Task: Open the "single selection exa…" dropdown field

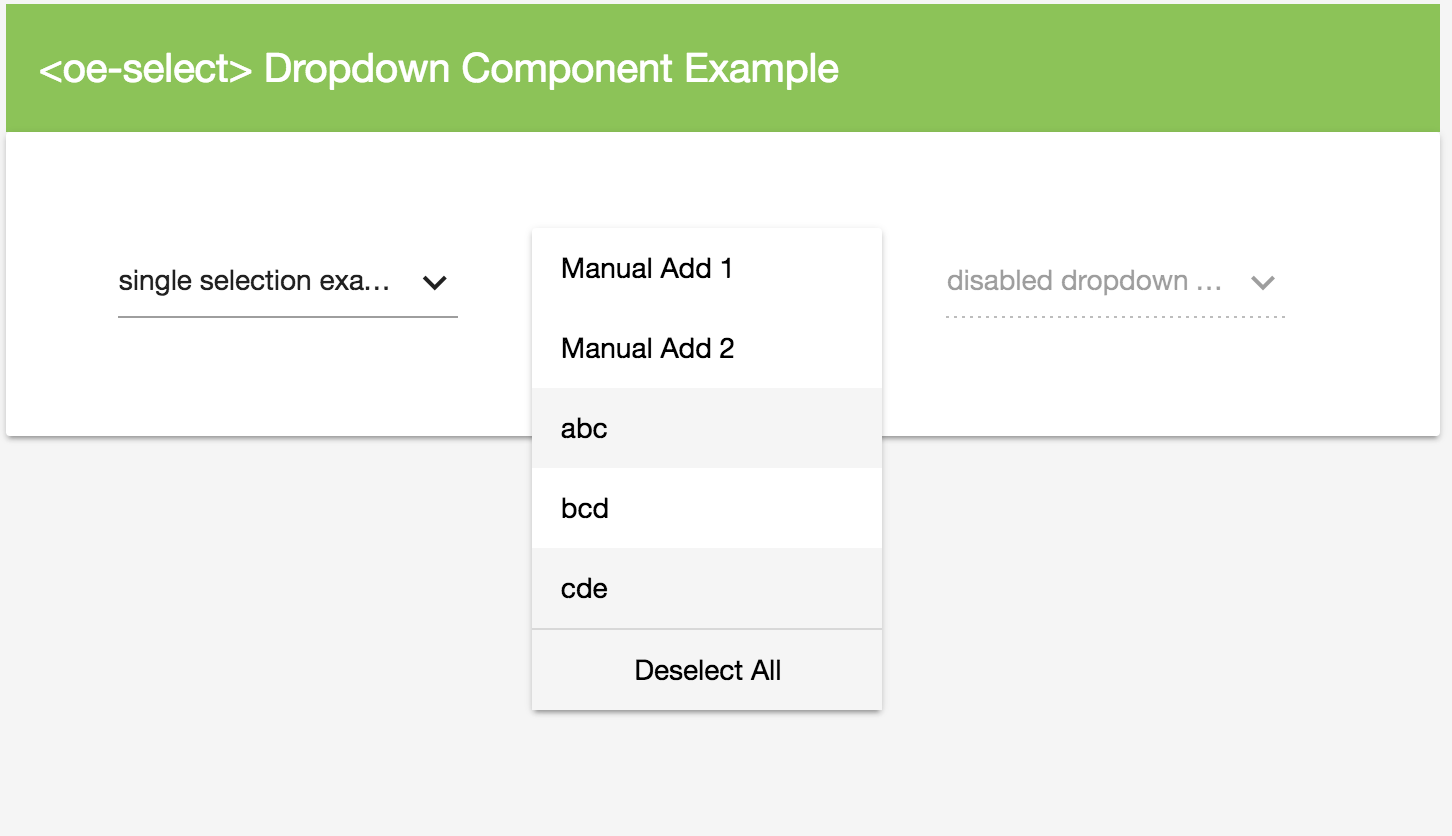Action: tap(288, 282)
